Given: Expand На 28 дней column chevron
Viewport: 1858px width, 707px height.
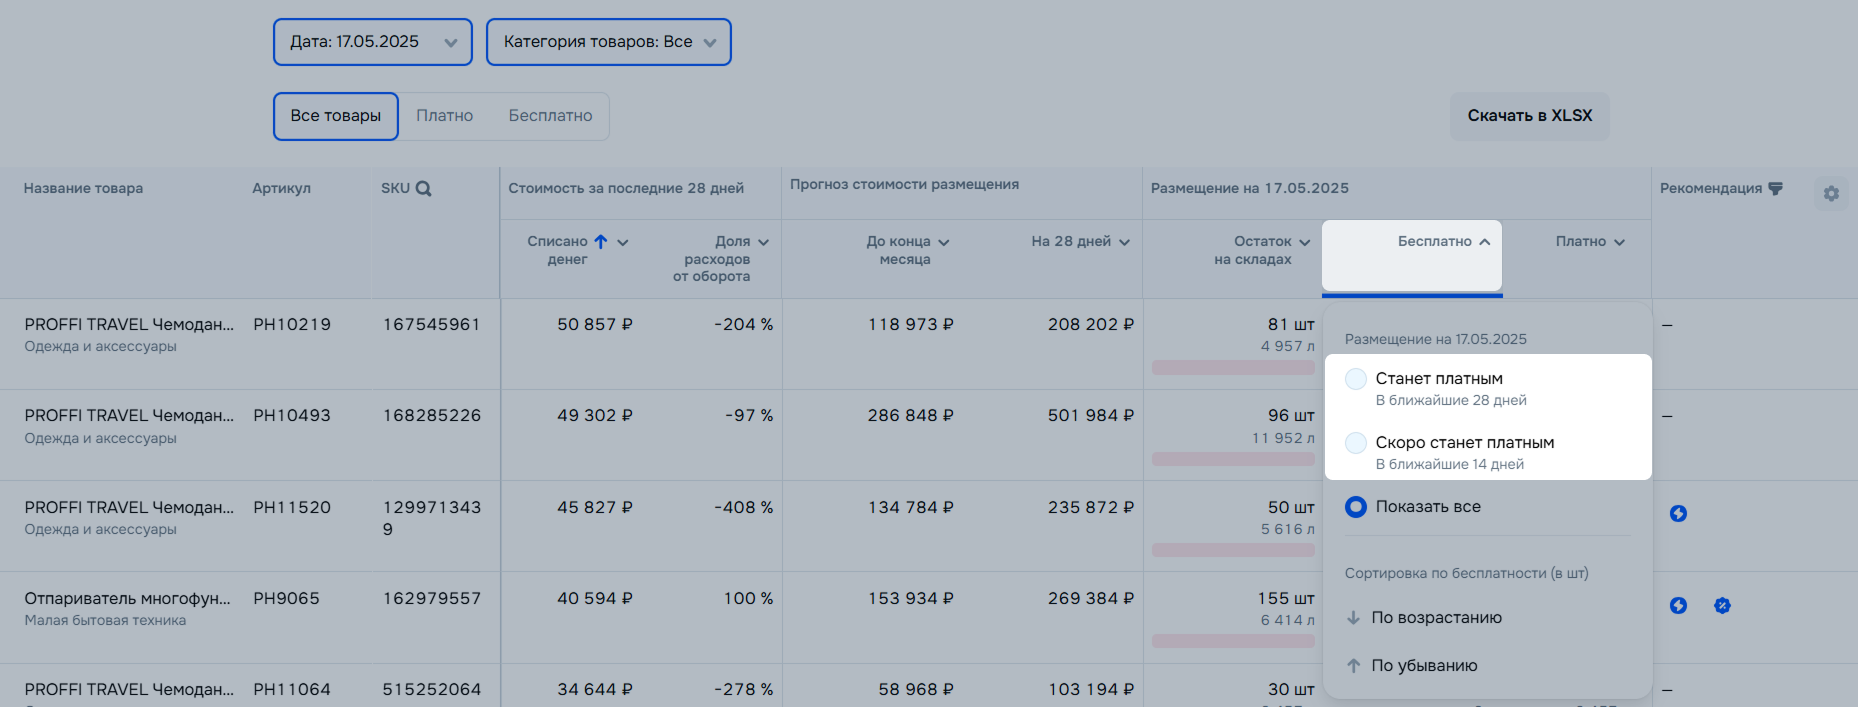Looking at the screenshot, I should (x=1124, y=242).
